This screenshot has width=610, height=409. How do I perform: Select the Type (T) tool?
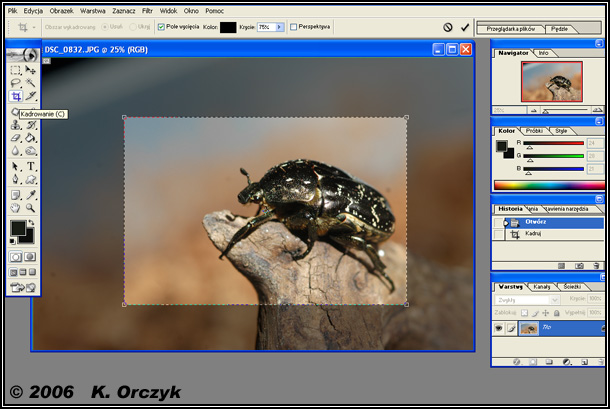coord(31,166)
